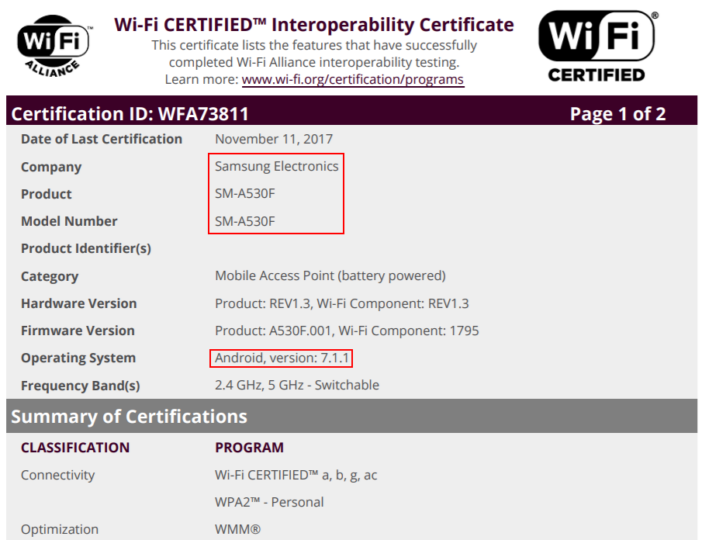The image size is (702, 540).
Task: Select the Wi-Fi CERTIFIED a, b, g, ac entry
Action: [296, 475]
